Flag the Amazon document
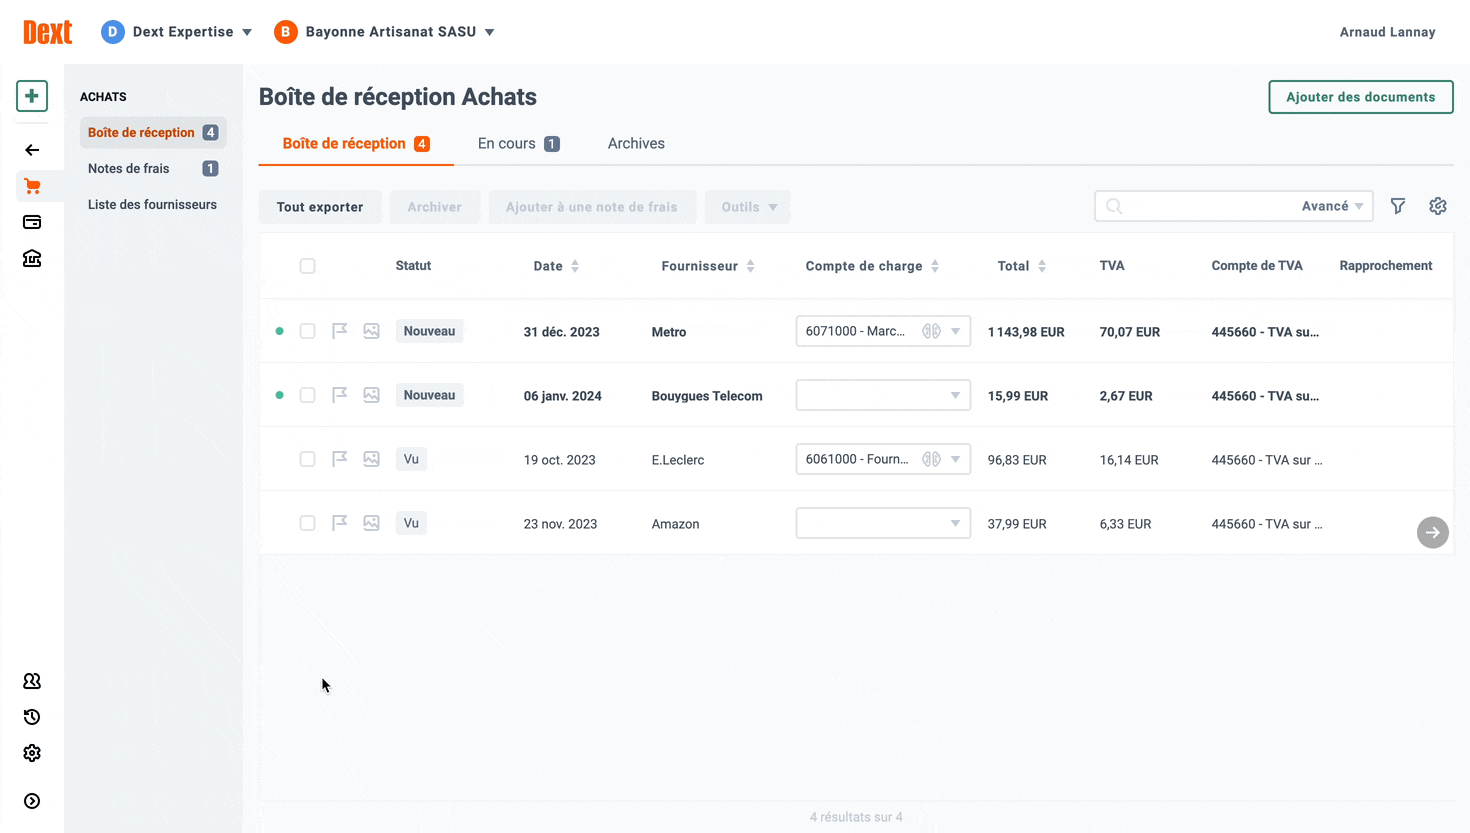 pos(340,523)
